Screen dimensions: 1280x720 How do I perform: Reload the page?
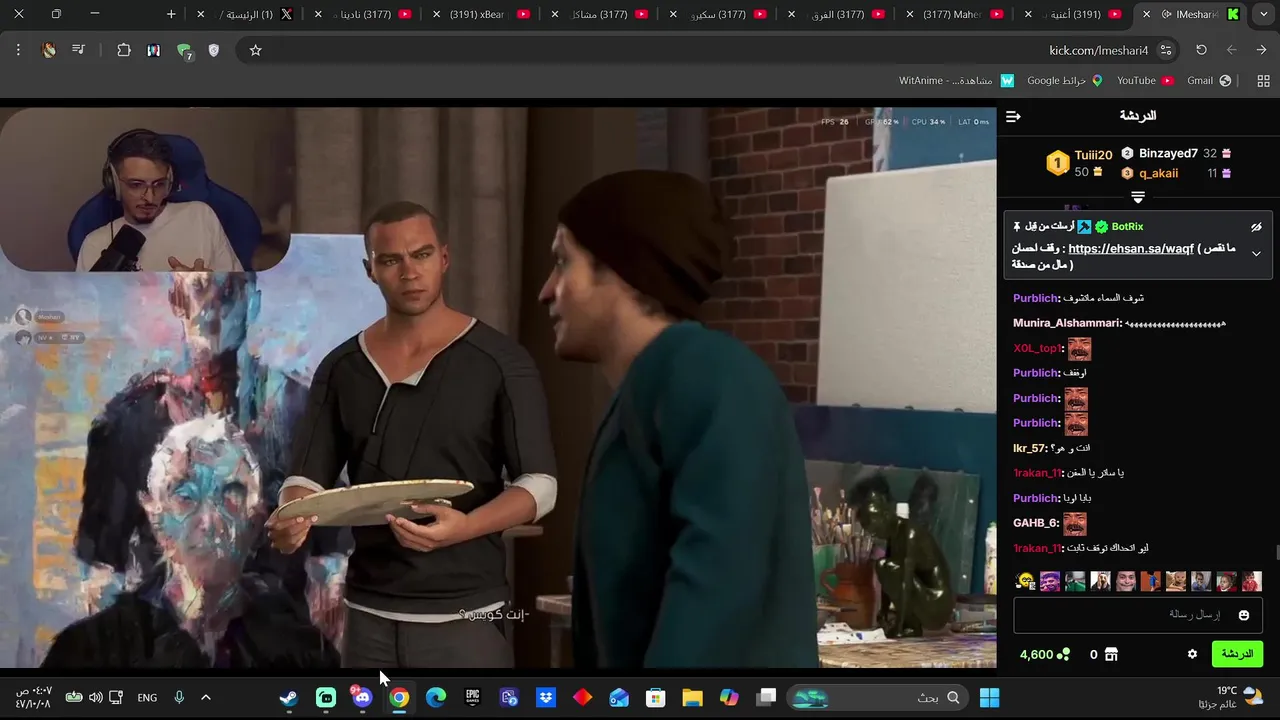click(x=1201, y=50)
